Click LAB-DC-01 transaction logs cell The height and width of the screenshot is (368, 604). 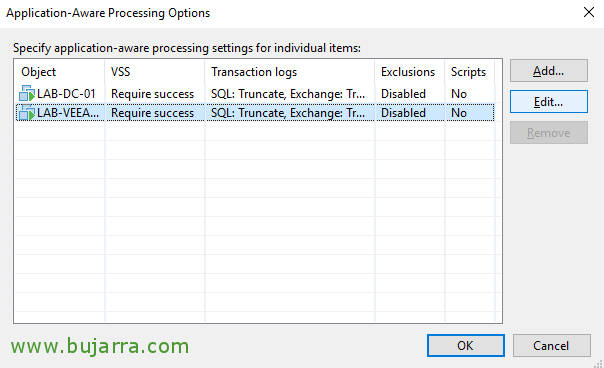click(288, 94)
